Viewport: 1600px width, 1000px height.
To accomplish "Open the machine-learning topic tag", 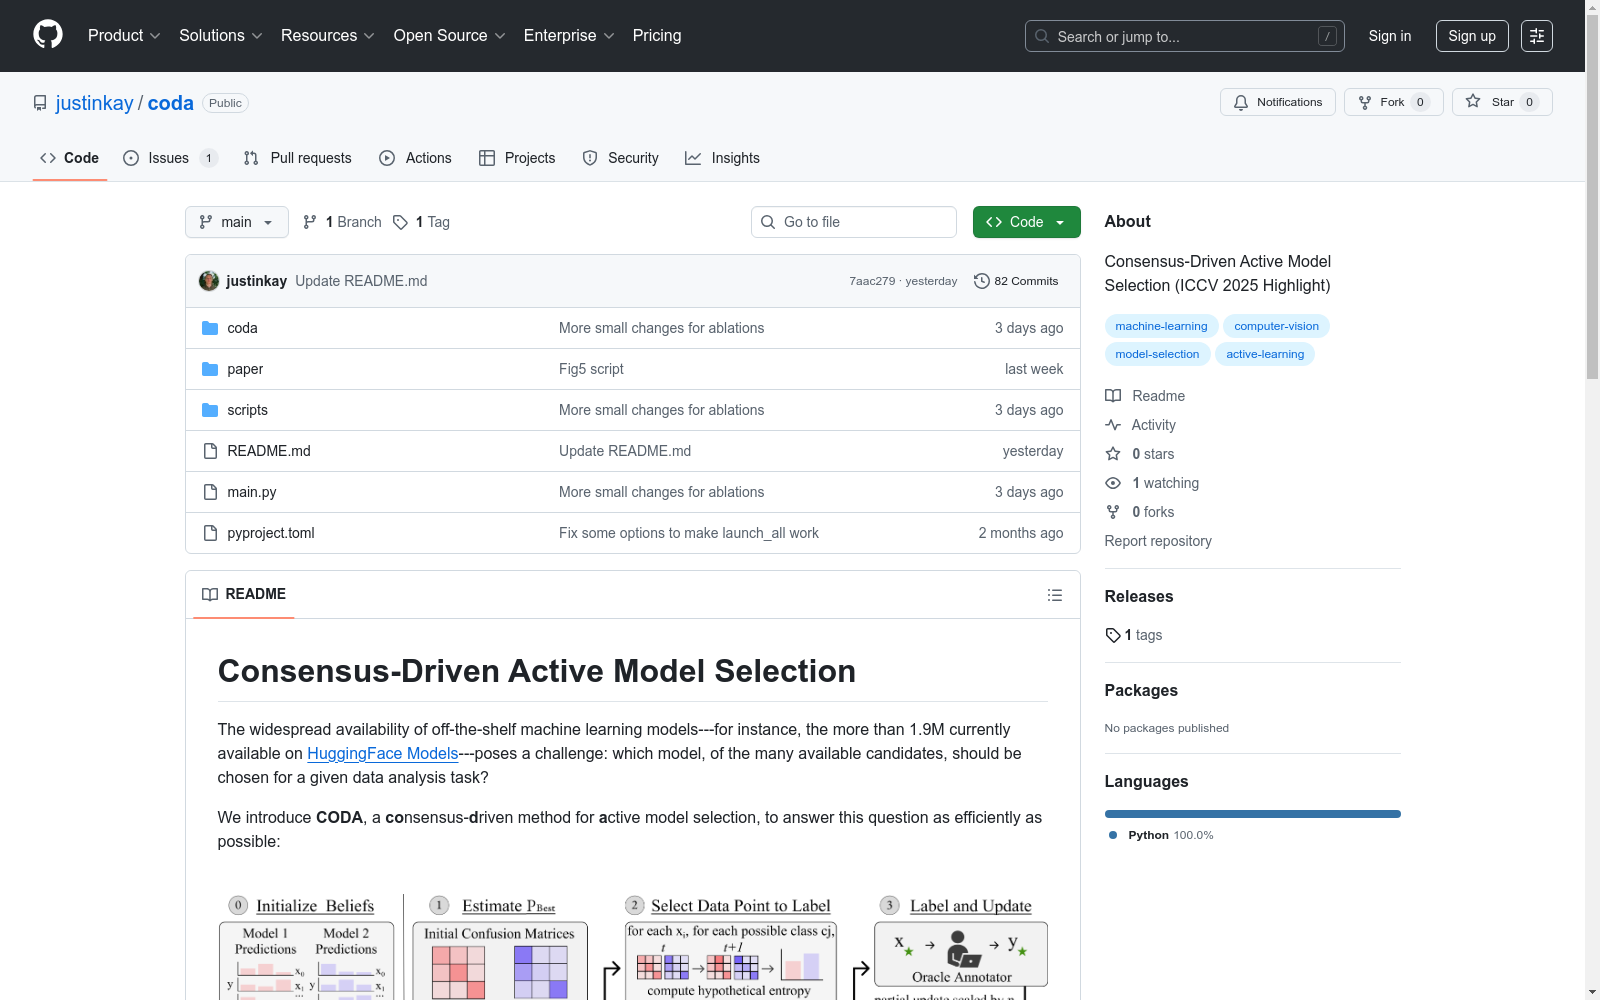I will click(1161, 326).
